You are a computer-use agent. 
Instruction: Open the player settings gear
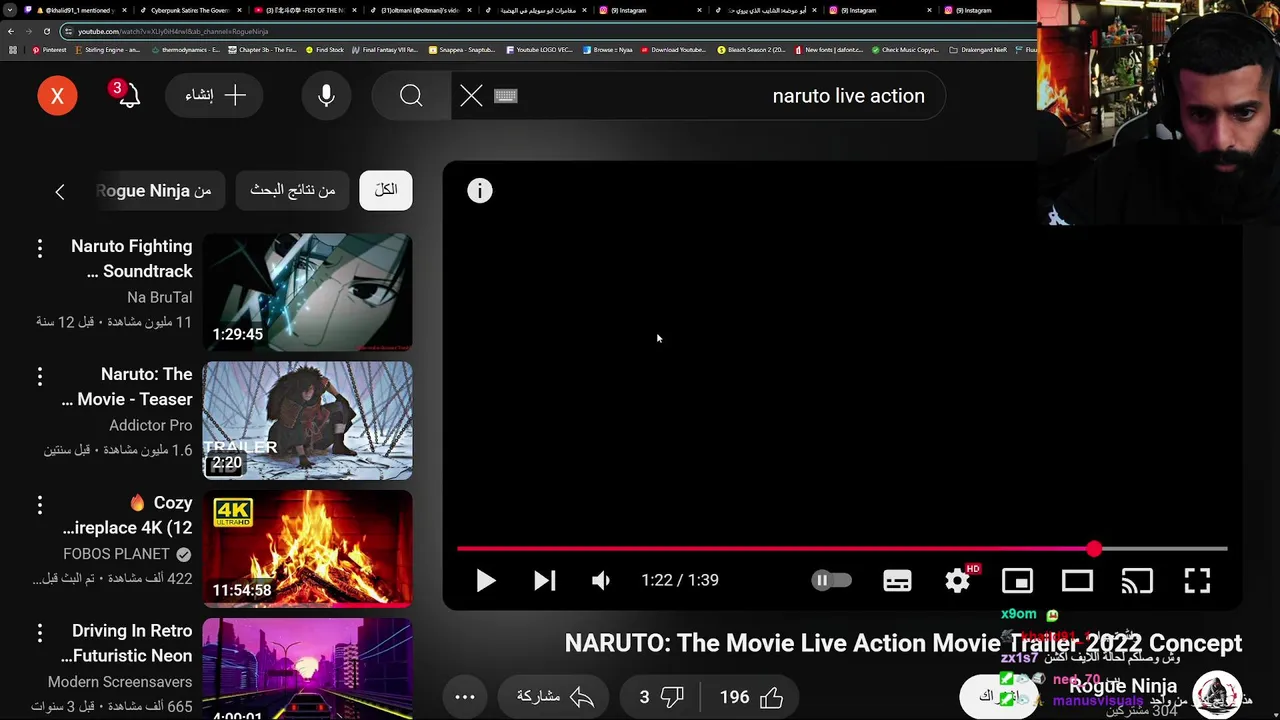coord(958,580)
